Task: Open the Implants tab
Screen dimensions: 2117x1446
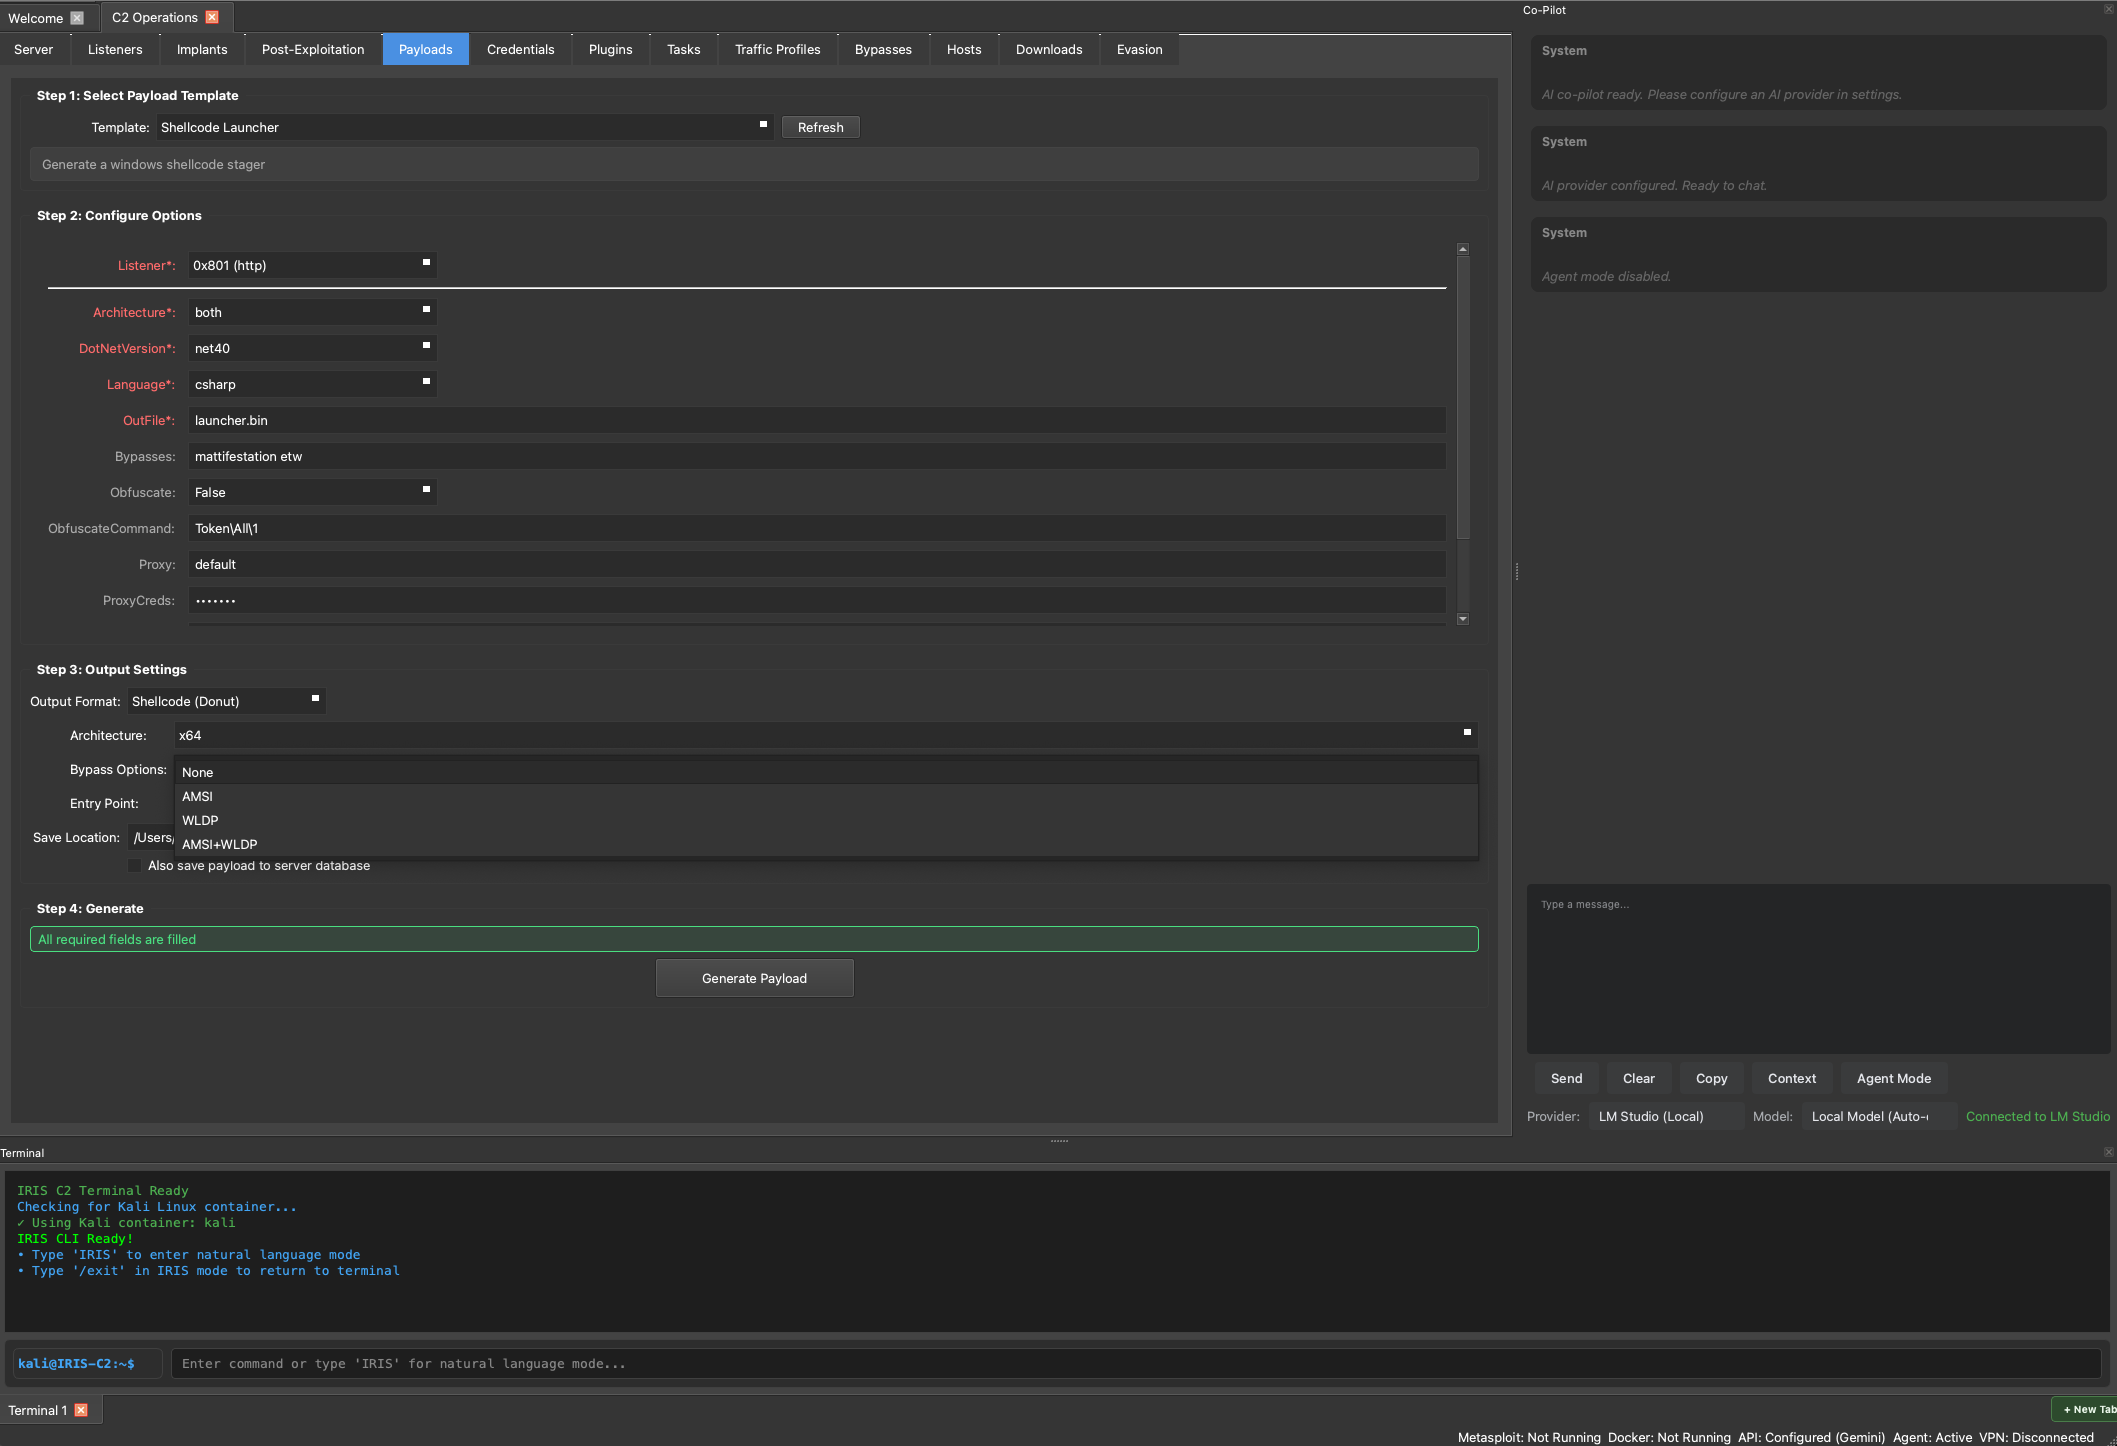Action: (x=202, y=49)
